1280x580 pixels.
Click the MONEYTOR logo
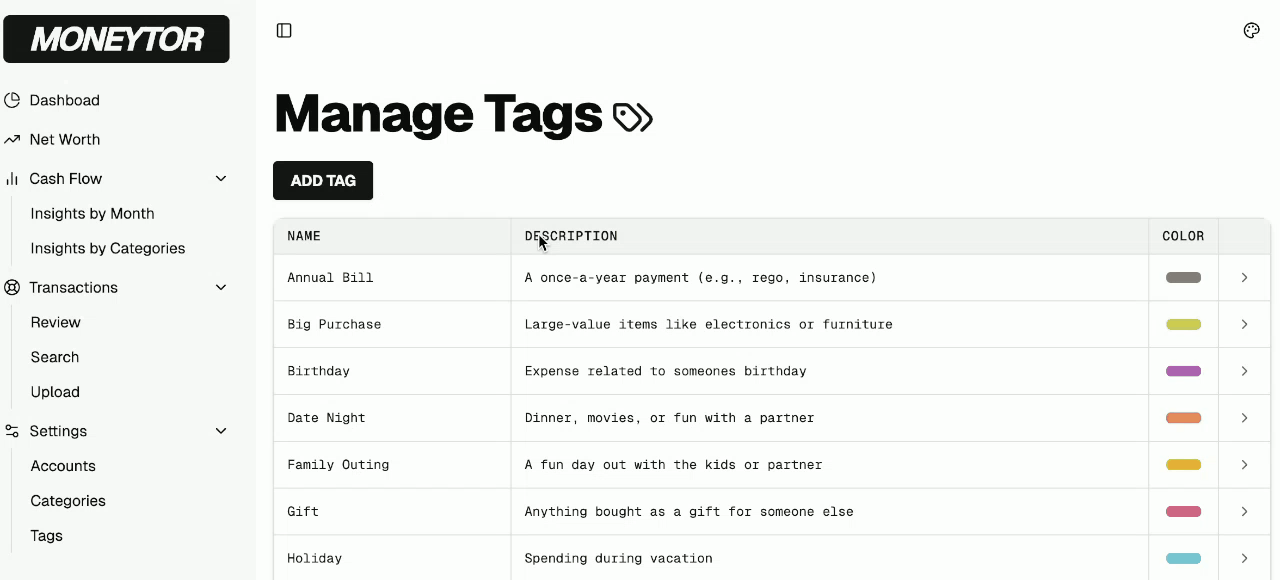click(x=116, y=38)
